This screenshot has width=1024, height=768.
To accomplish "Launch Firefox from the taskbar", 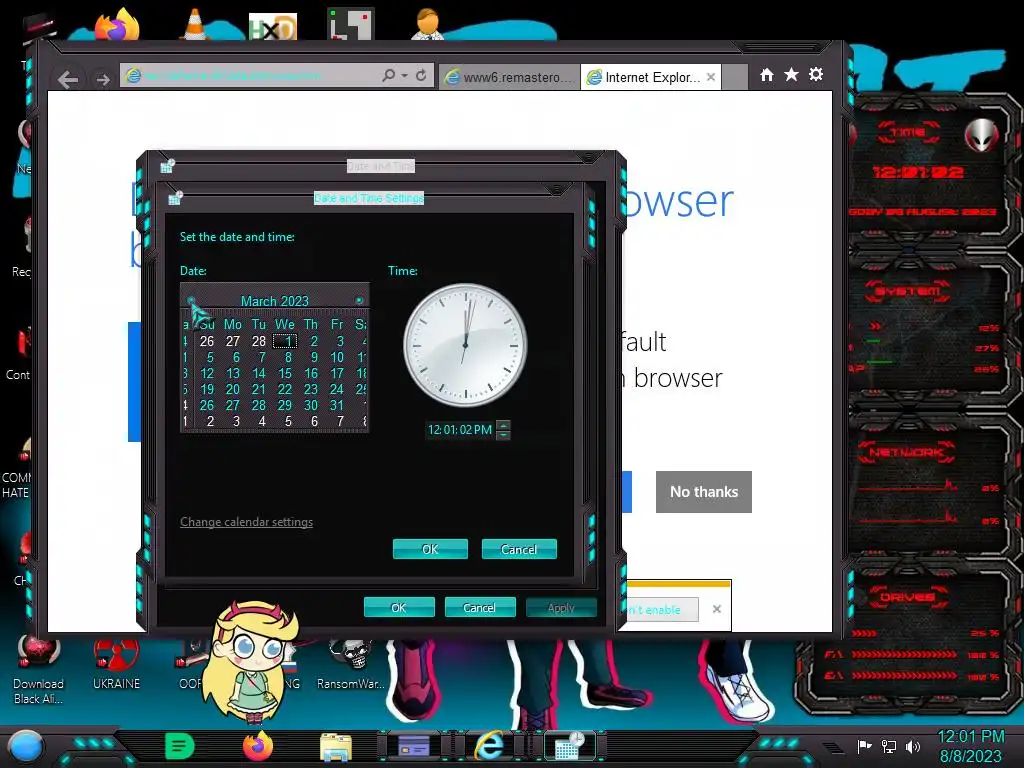I will (x=258, y=746).
